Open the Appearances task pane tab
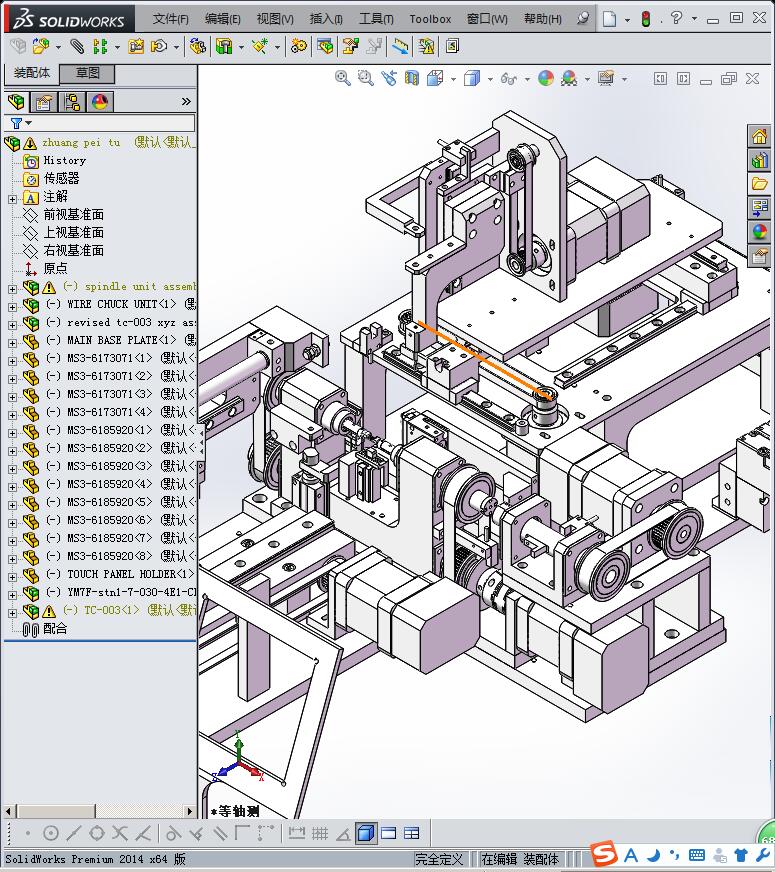Image resolution: width=775 pixels, height=872 pixels. (759, 232)
